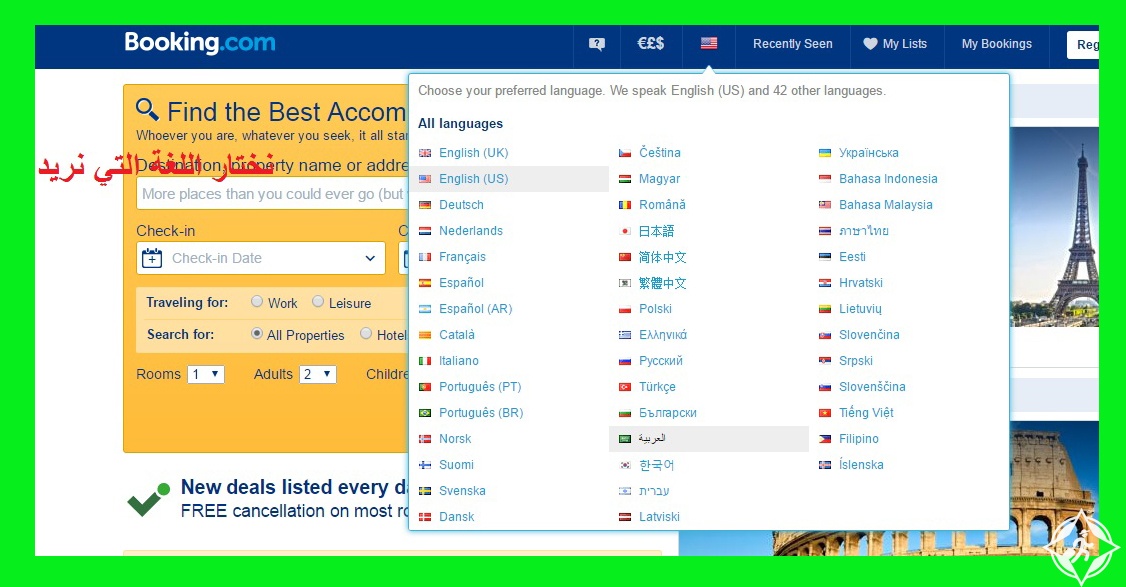Click the Chinese flag beside 简体中文
Screen dimensions: 1126x587
[x=625, y=256]
